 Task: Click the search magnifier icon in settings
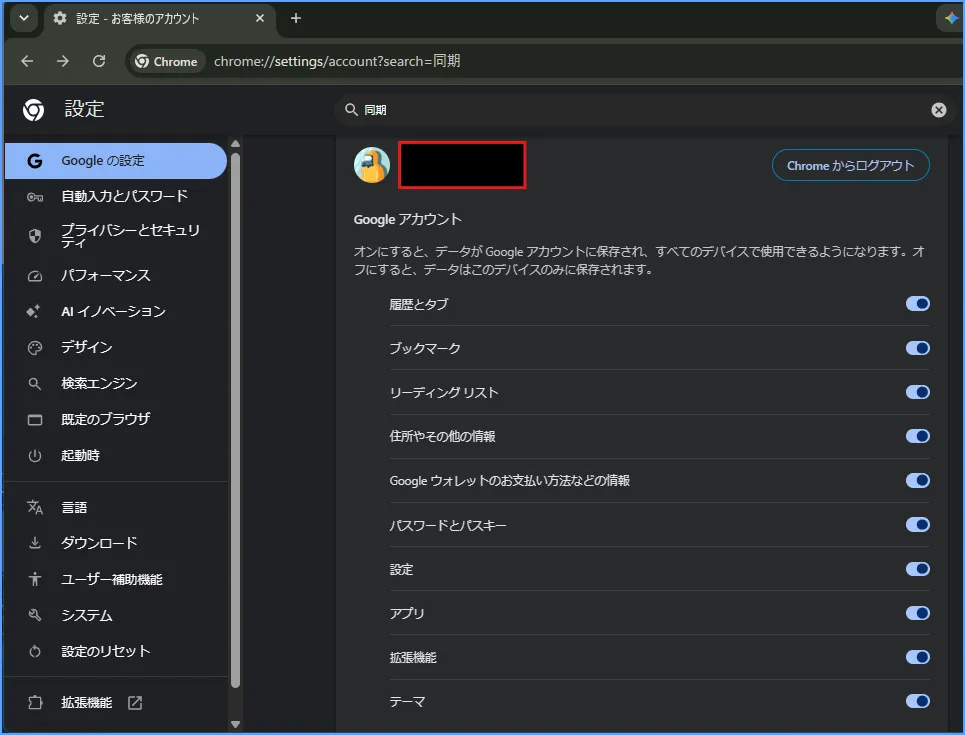coord(351,110)
